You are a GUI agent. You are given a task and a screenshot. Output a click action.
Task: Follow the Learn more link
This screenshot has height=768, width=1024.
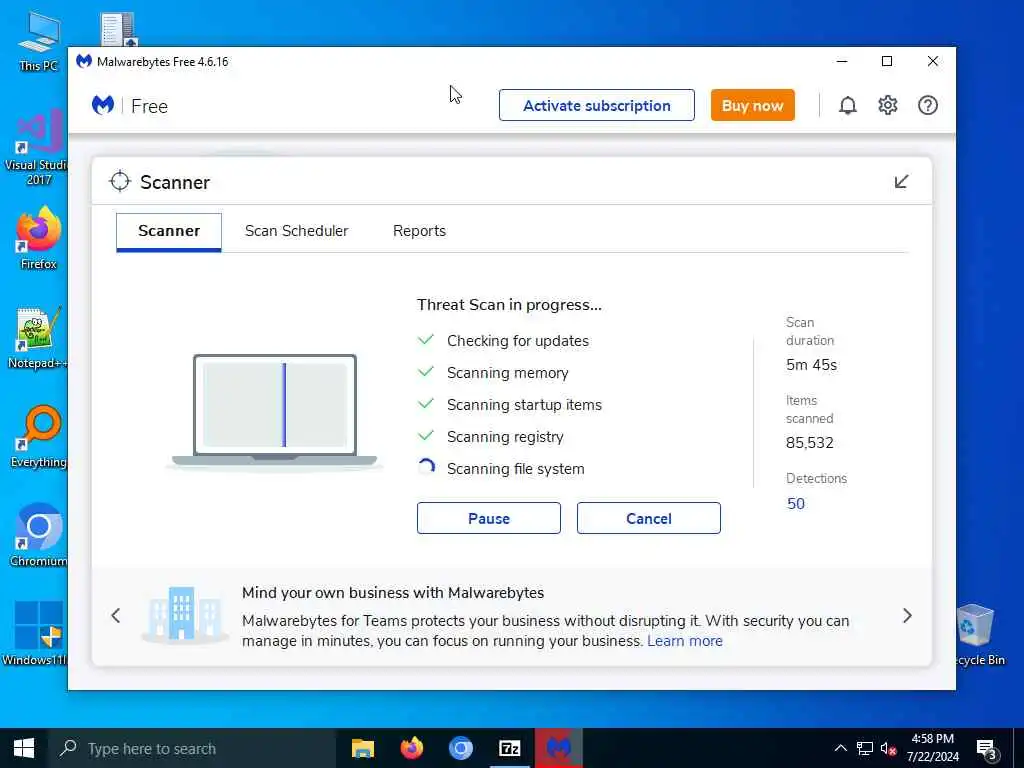(x=684, y=641)
